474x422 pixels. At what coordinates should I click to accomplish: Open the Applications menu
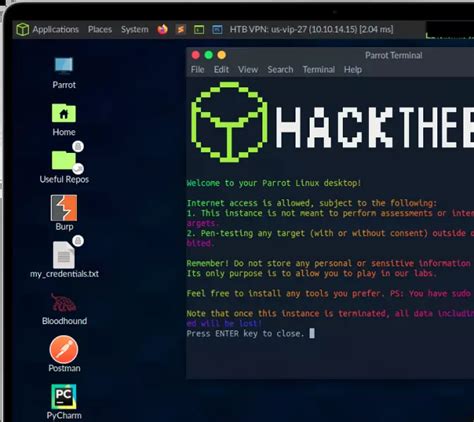click(55, 30)
